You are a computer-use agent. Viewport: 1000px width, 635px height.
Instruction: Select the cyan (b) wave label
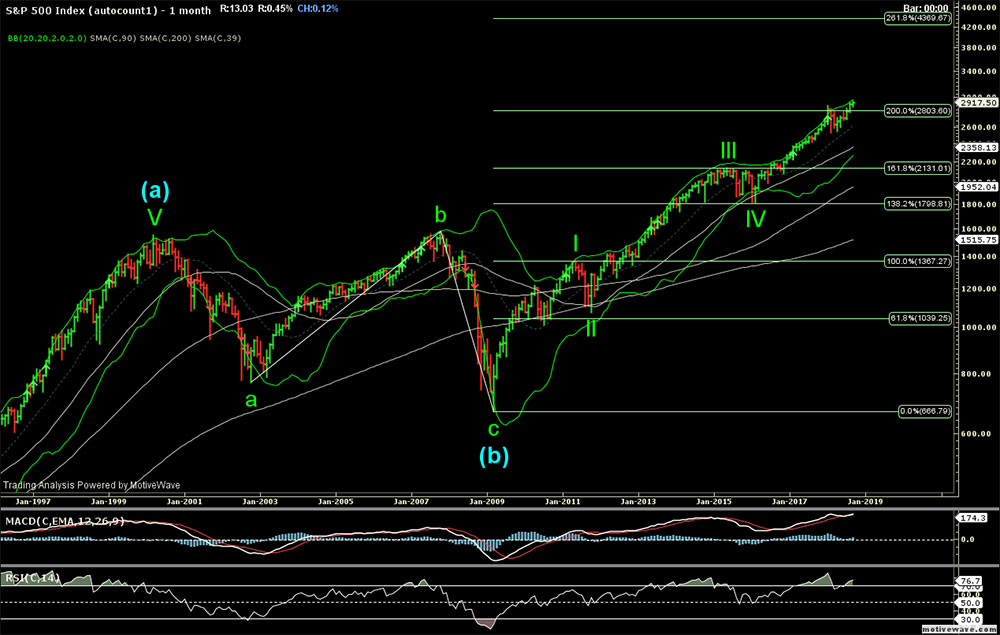tap(493, 456)
